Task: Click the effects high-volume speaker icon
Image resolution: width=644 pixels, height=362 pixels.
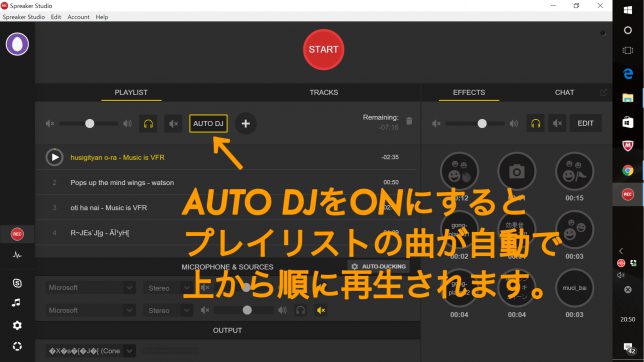Action: 513,124
